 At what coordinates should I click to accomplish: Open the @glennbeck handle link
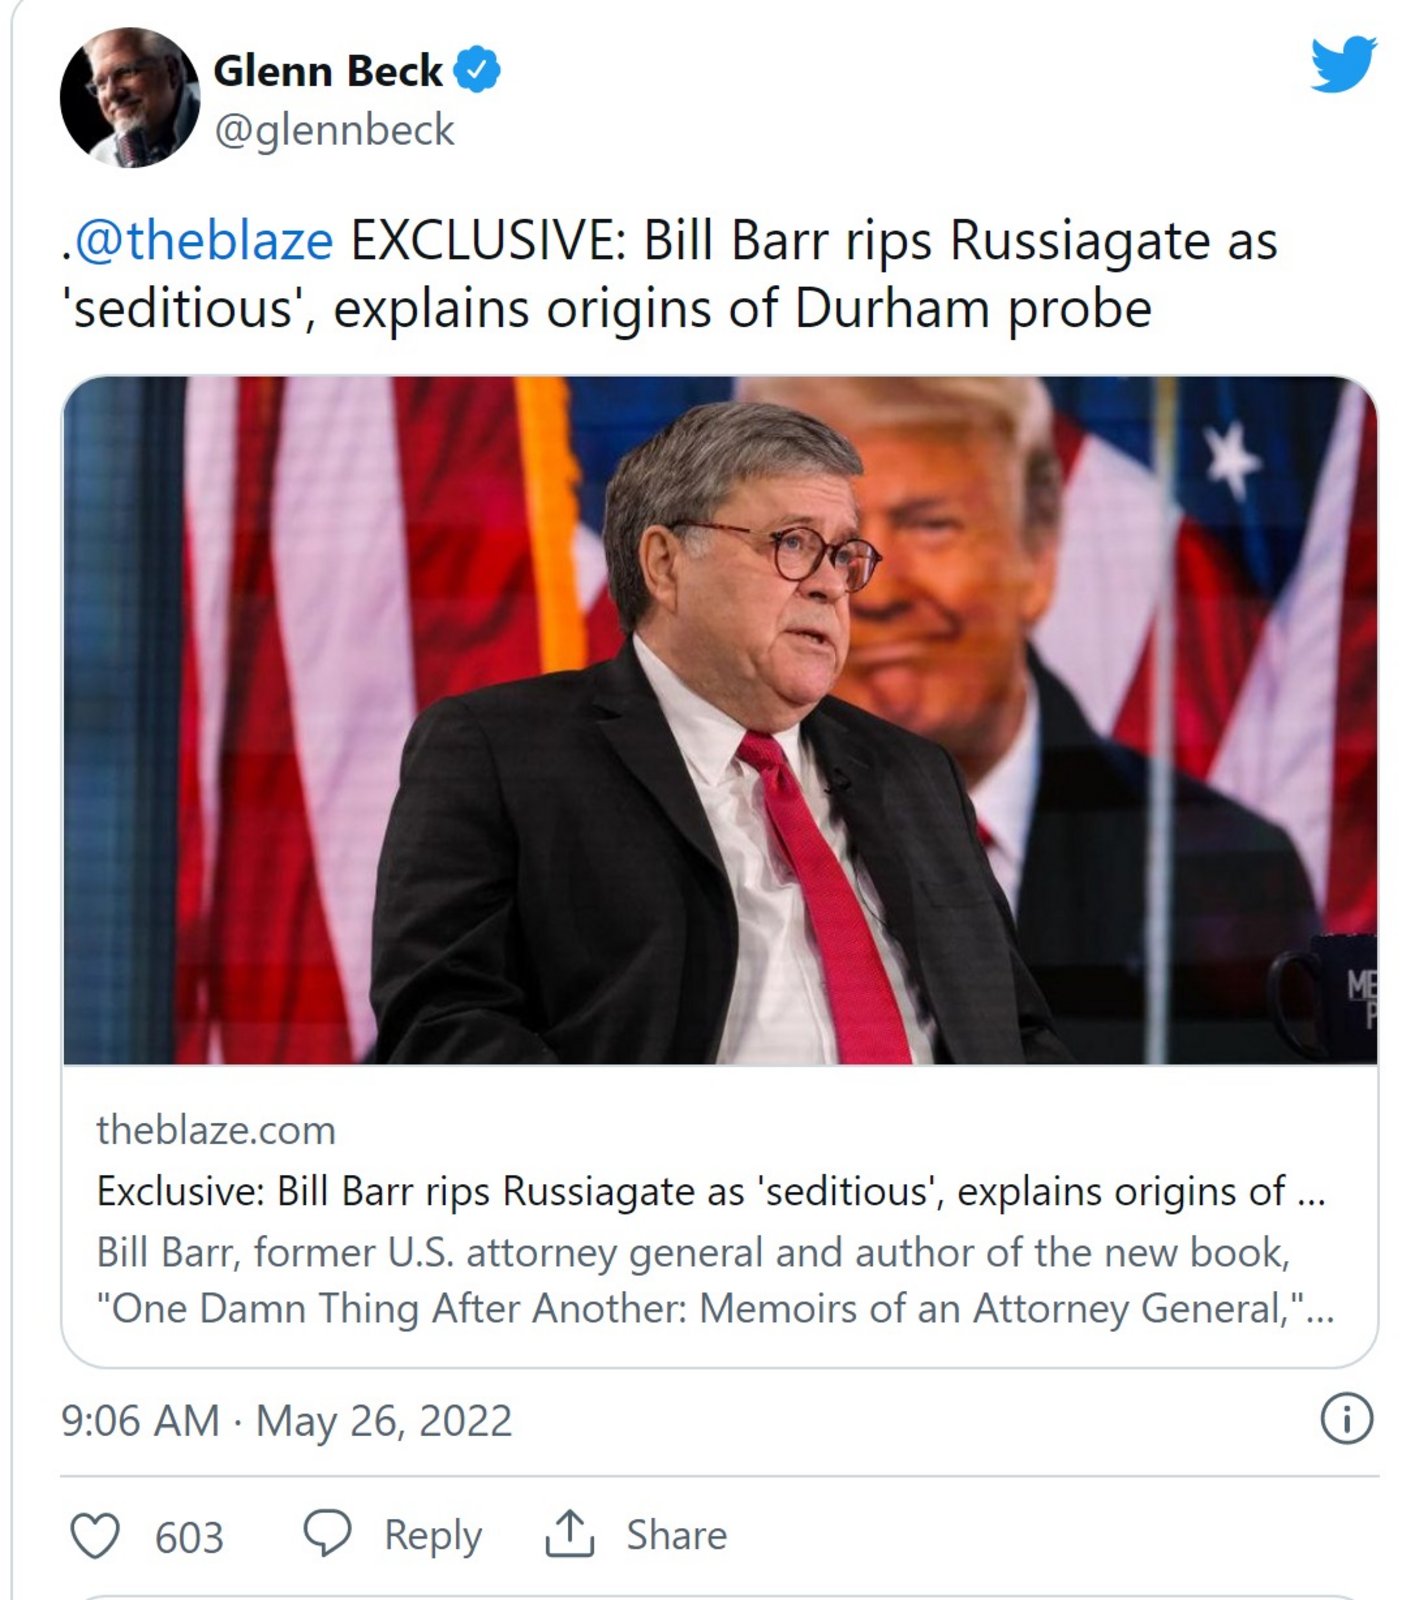point(334,131)
